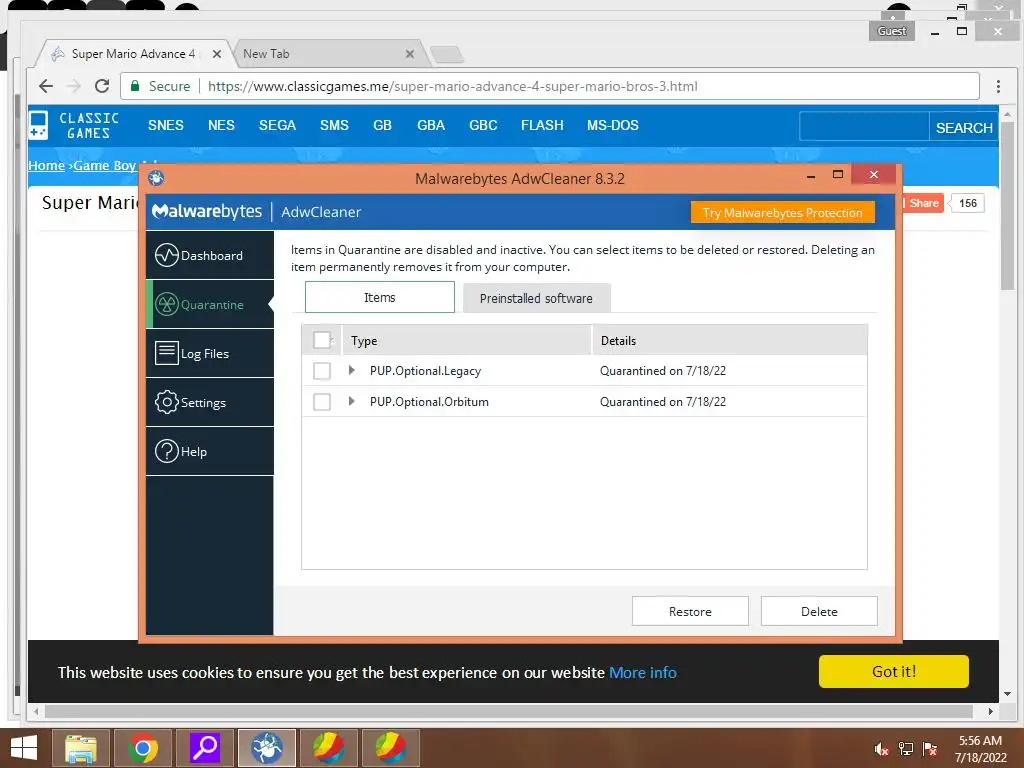This screenshot has height=768, width=1024.
Task: Select the AdwCleaner taskbar icon
Action: [x=267, y=748]
